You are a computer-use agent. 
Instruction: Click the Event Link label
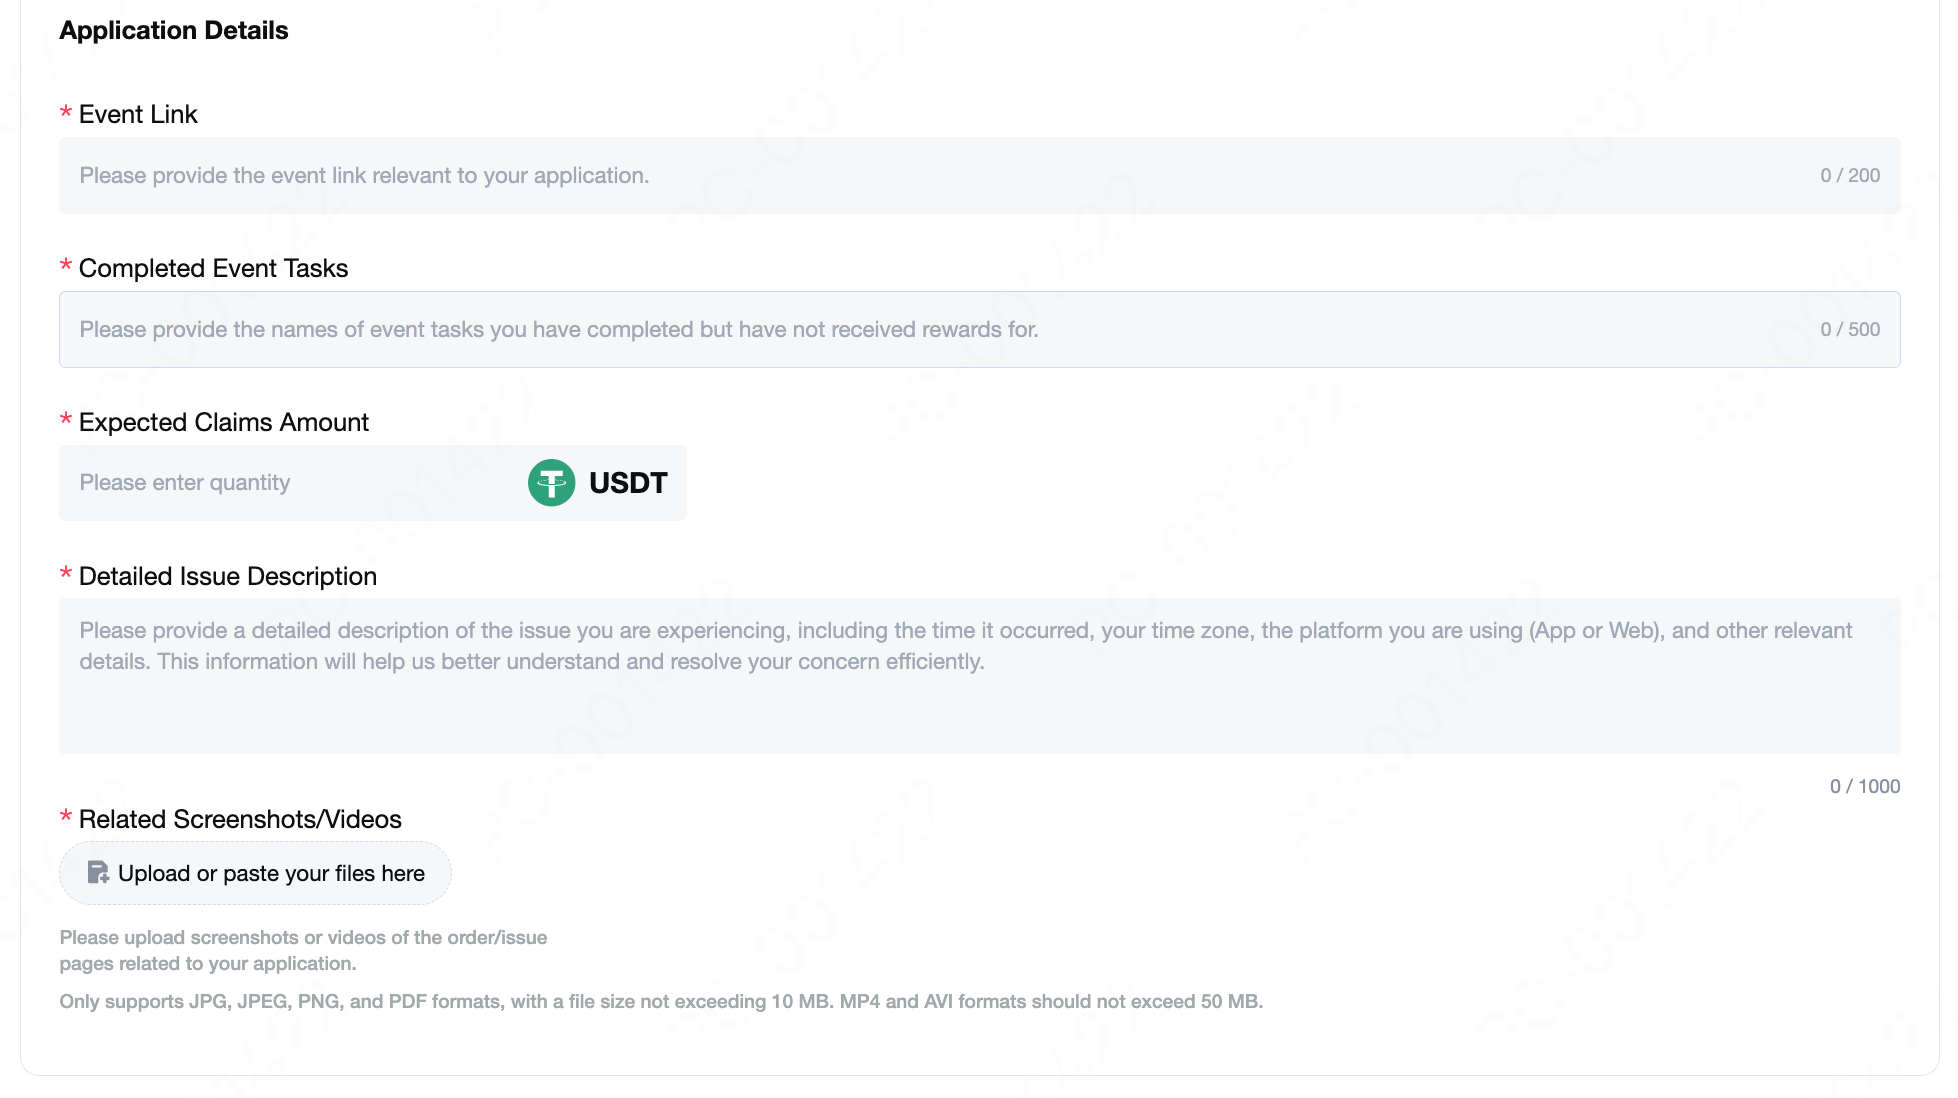138,114
